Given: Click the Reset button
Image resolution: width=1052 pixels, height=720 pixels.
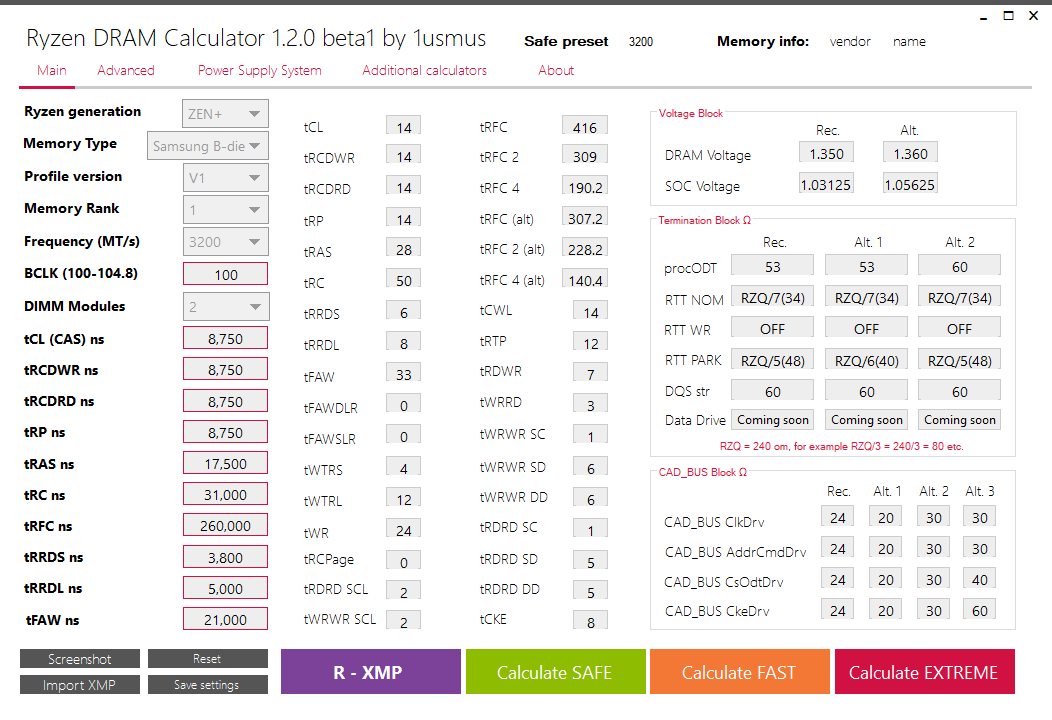Looking at the screenshot, I should click(x=207, y=658).
